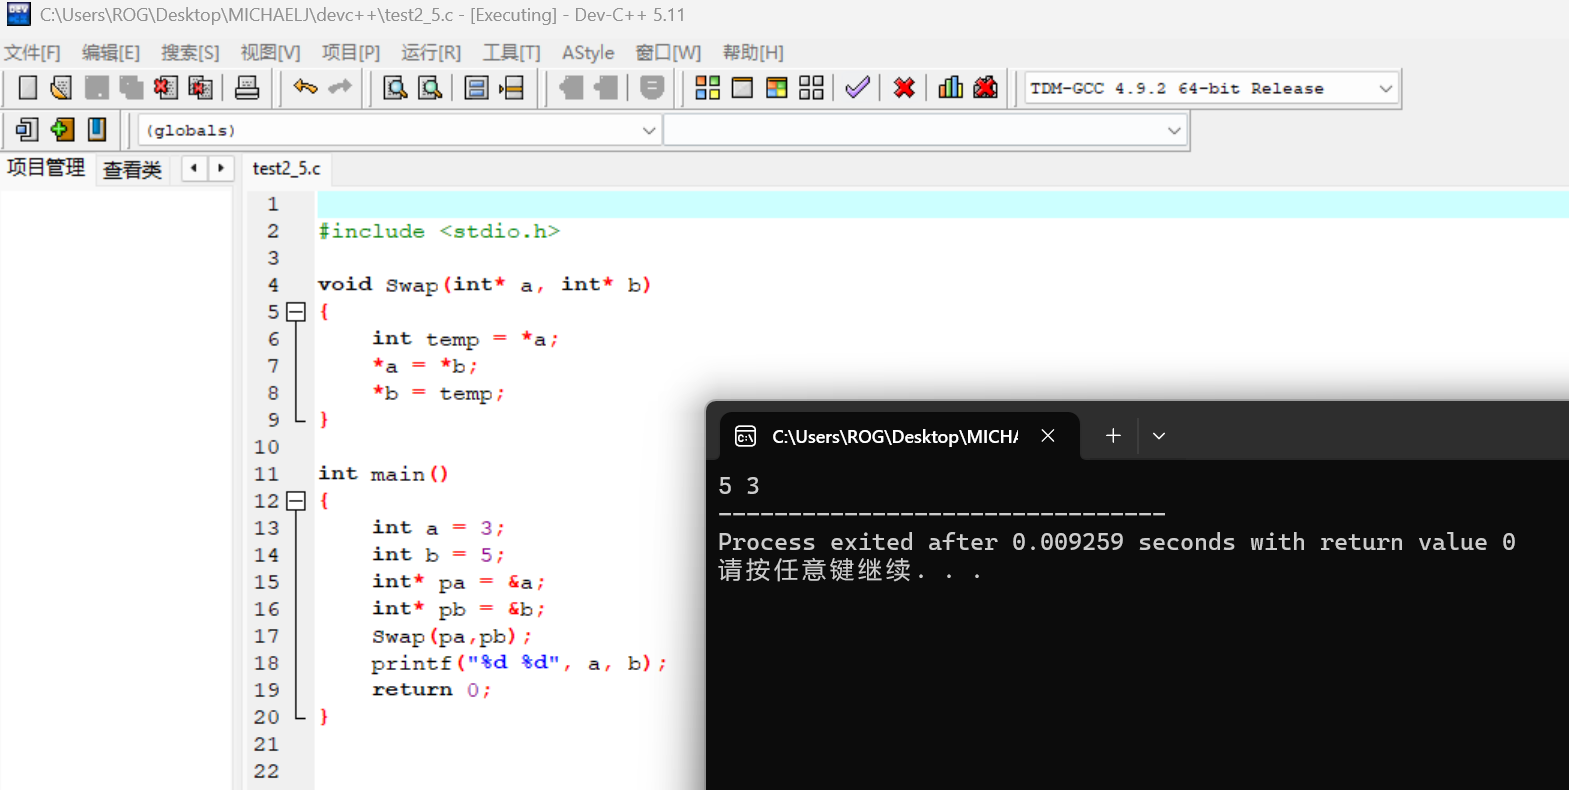Click the Close file toolbar icon

point(166,88)
